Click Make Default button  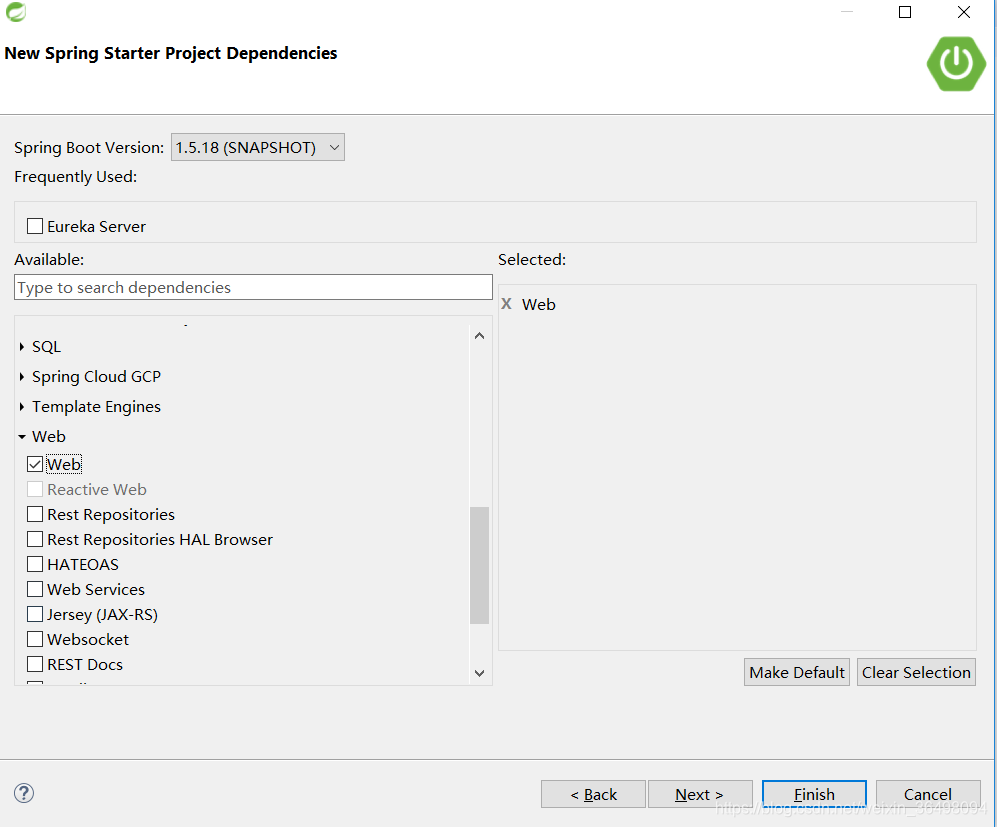tap(797, 672)
